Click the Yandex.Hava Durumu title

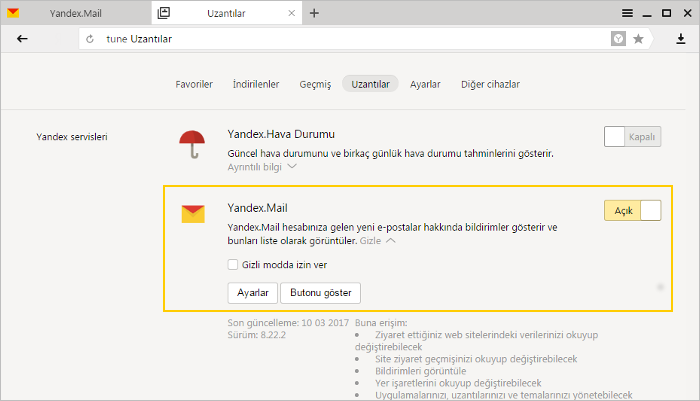pyautogui.click(x=281, y=134)
